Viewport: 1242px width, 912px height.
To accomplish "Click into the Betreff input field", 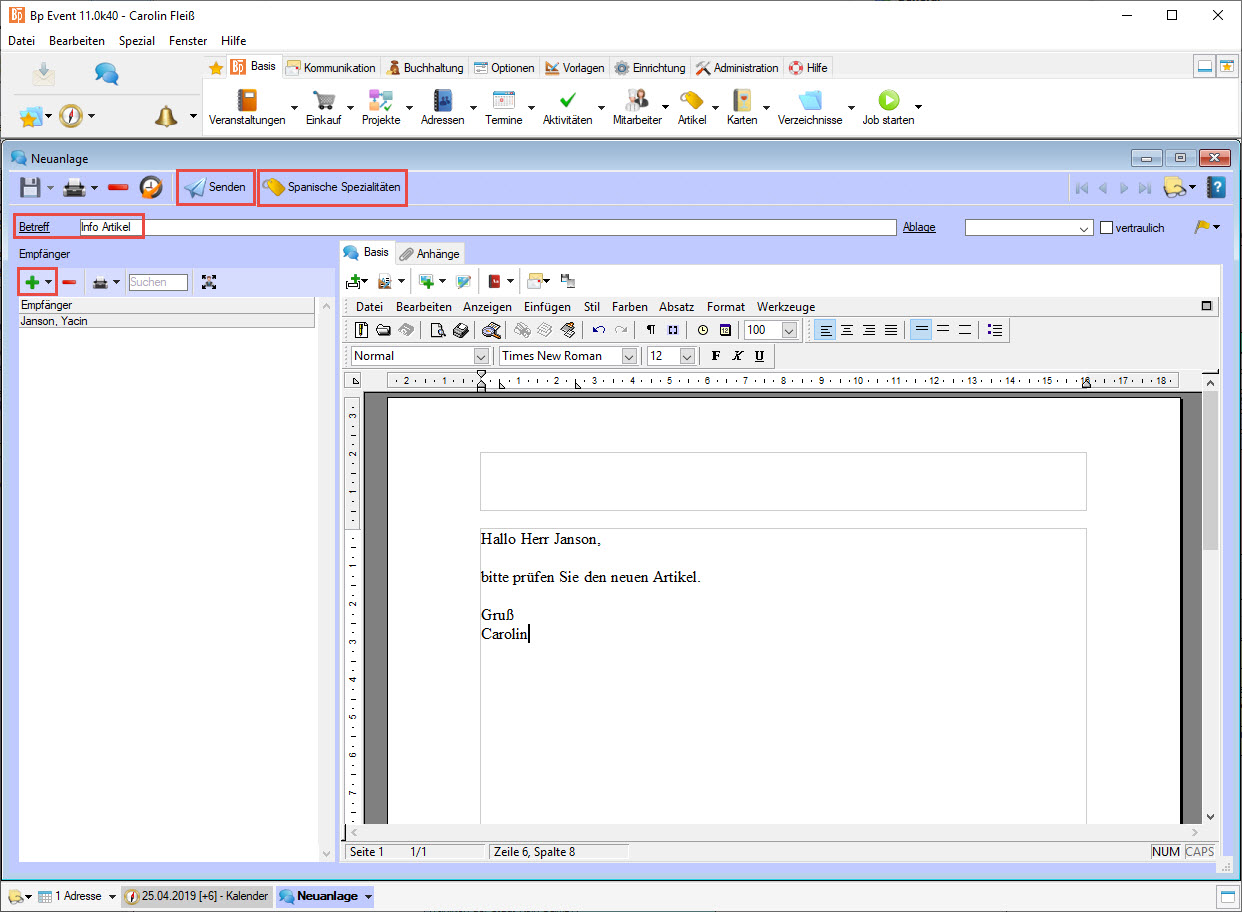I will 500,228.
